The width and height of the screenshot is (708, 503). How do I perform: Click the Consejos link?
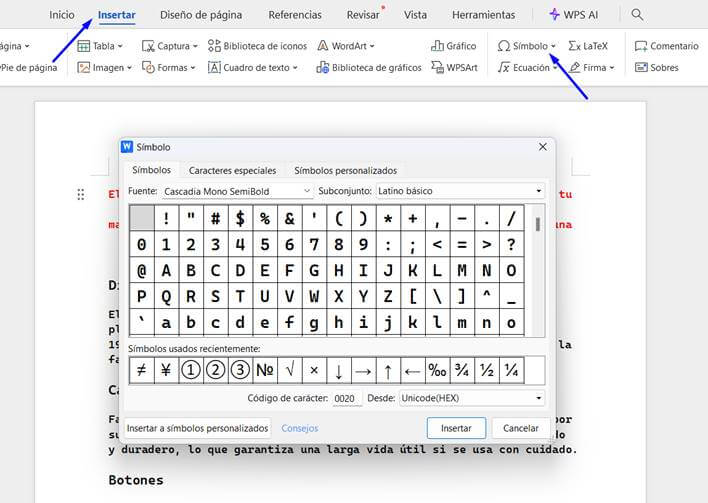point(300,428)
